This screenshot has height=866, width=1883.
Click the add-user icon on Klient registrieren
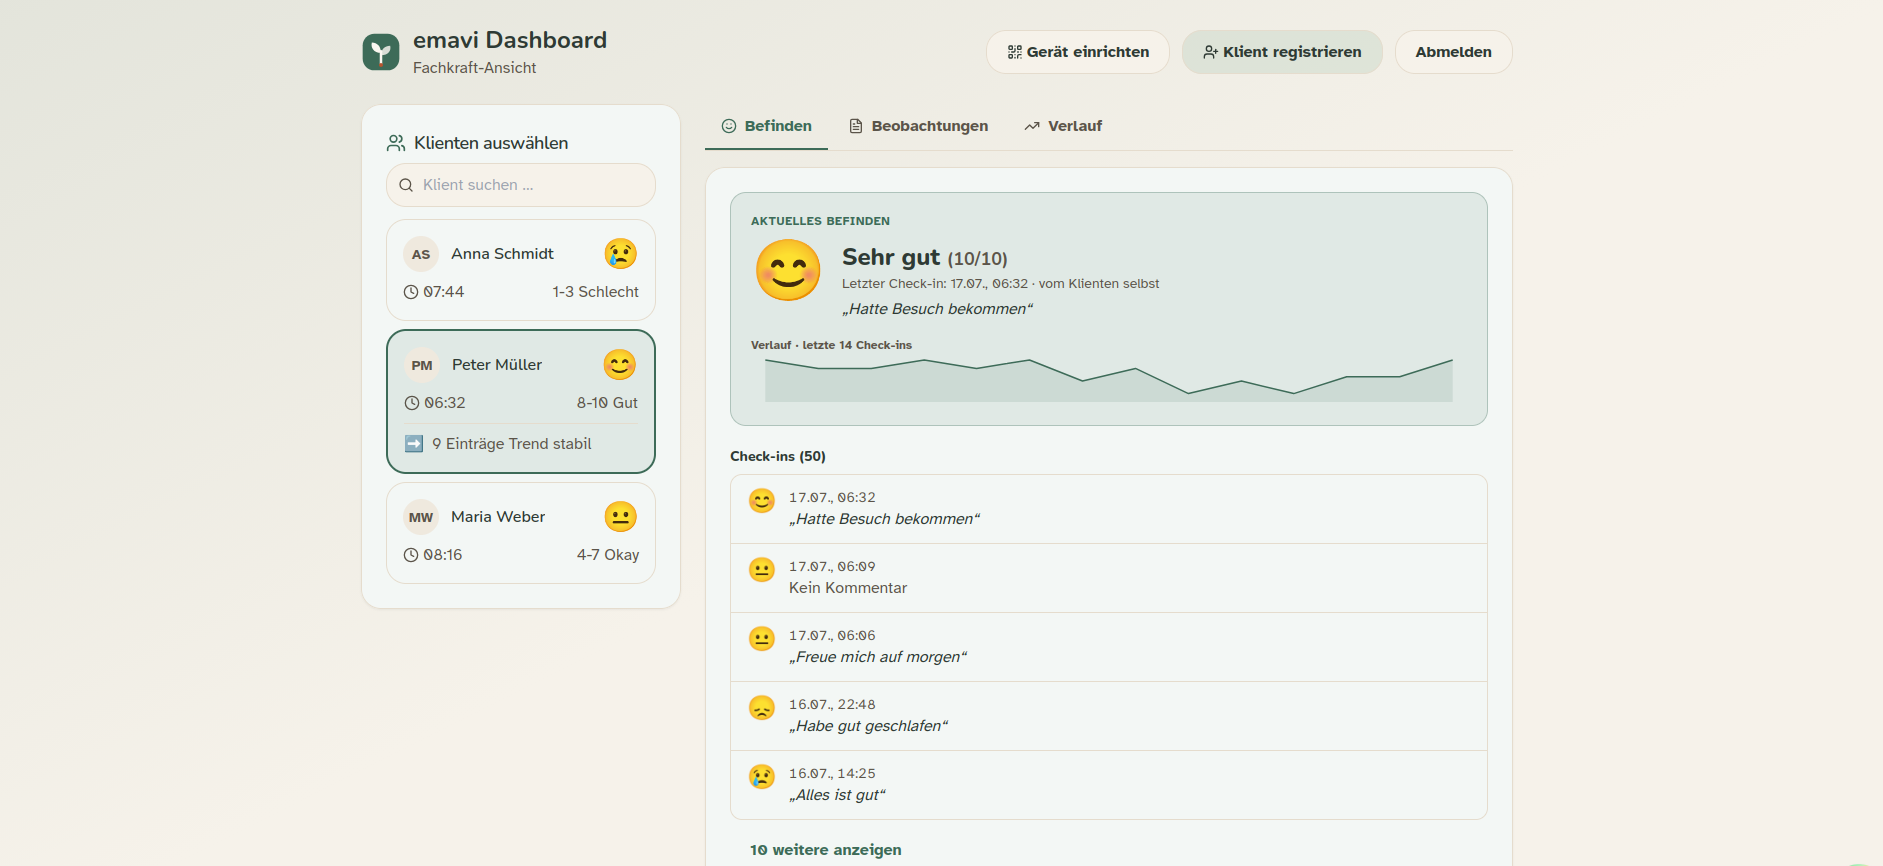(x=1210, y=52)
